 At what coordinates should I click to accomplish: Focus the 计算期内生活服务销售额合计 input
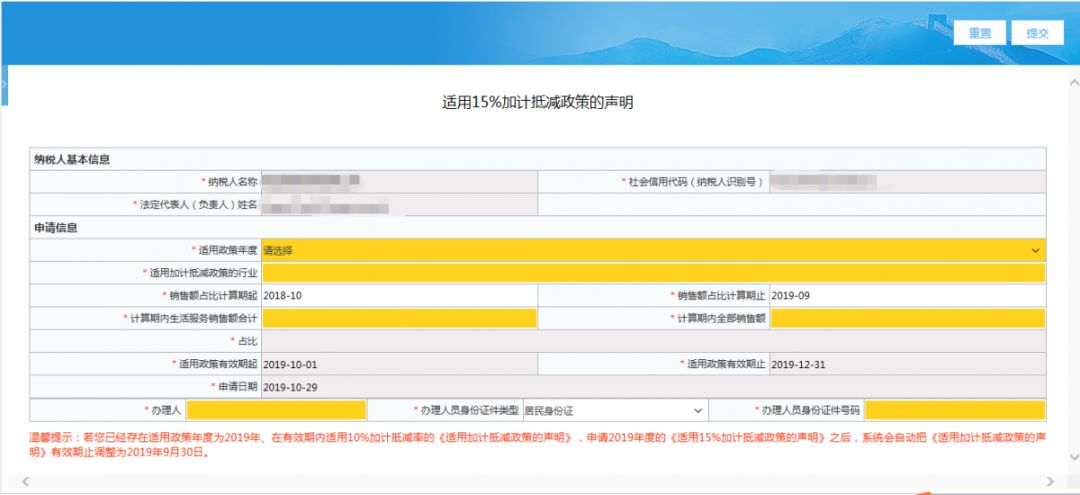tap(399, 318)
